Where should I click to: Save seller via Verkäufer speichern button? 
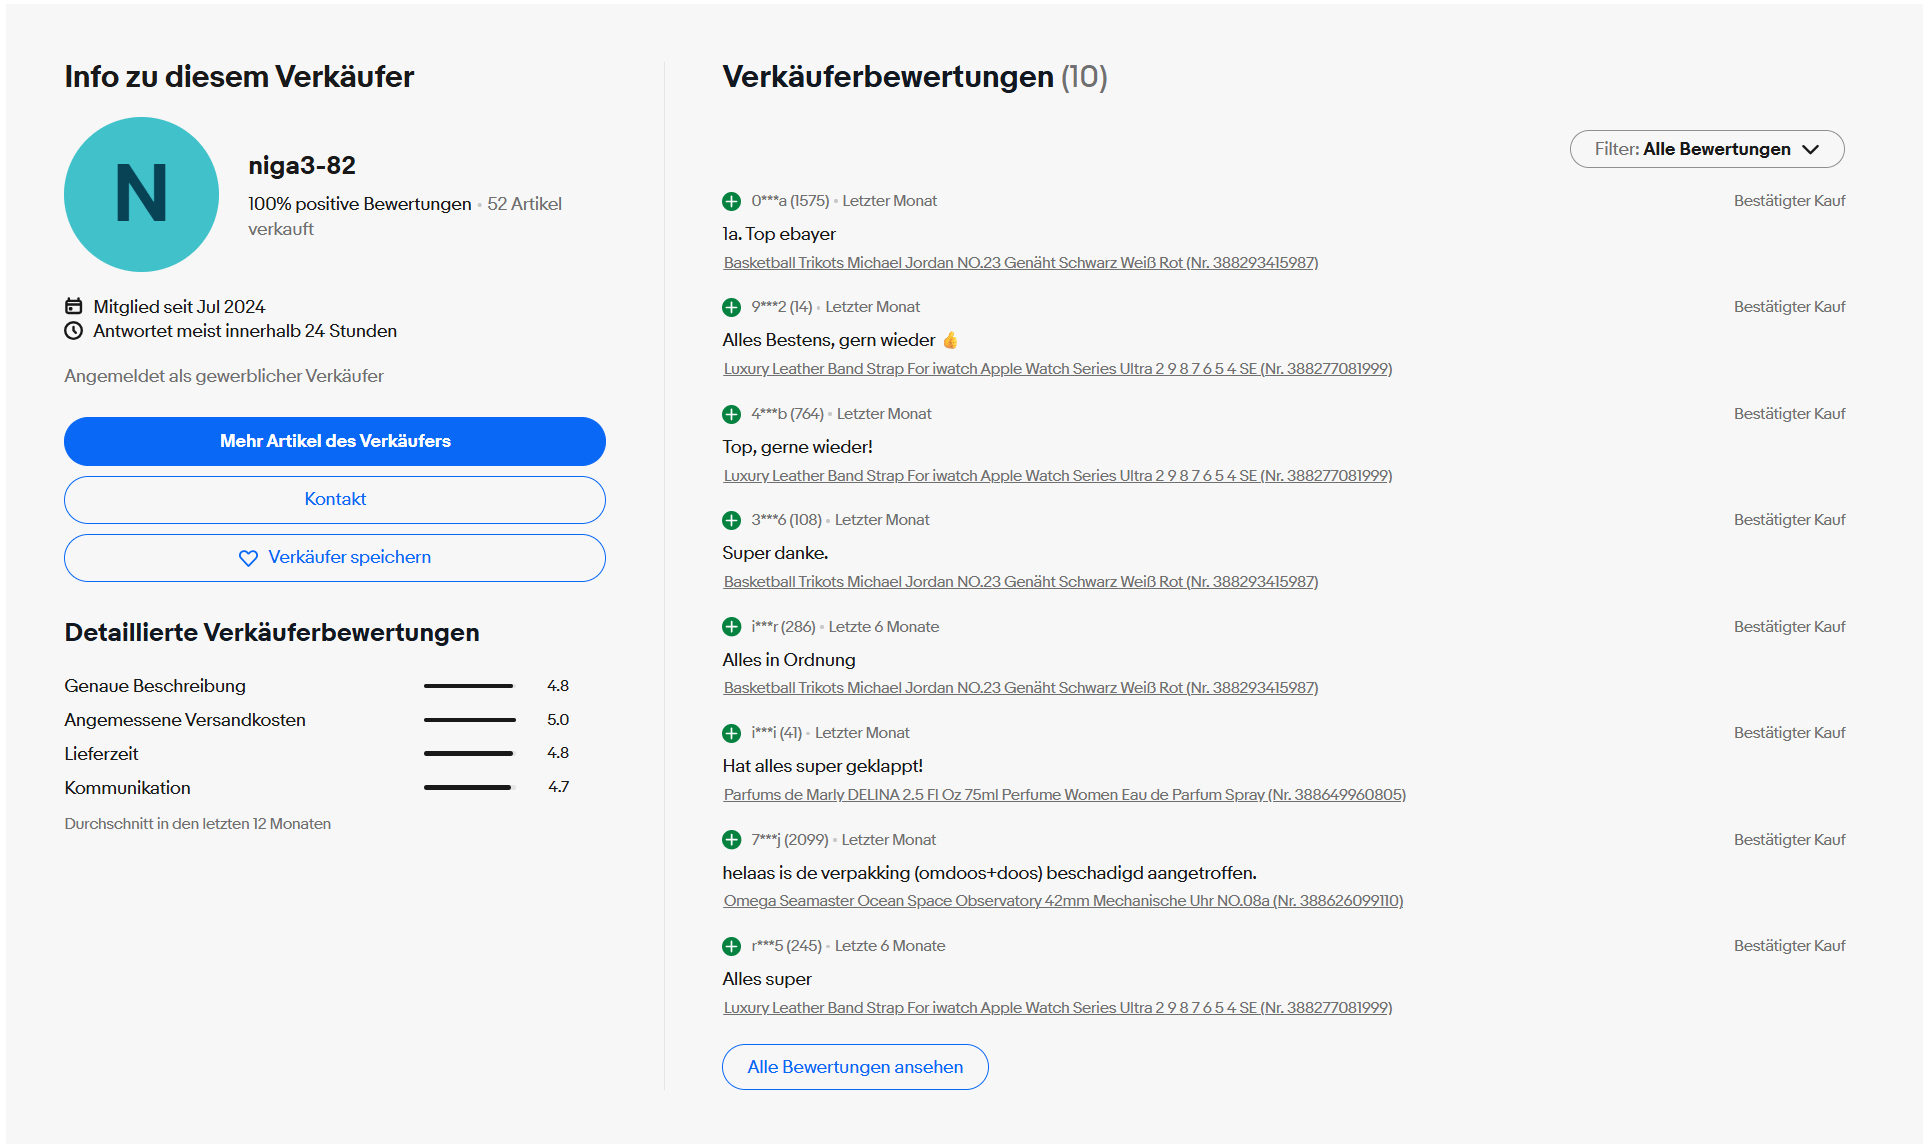(x=335, y=557)
